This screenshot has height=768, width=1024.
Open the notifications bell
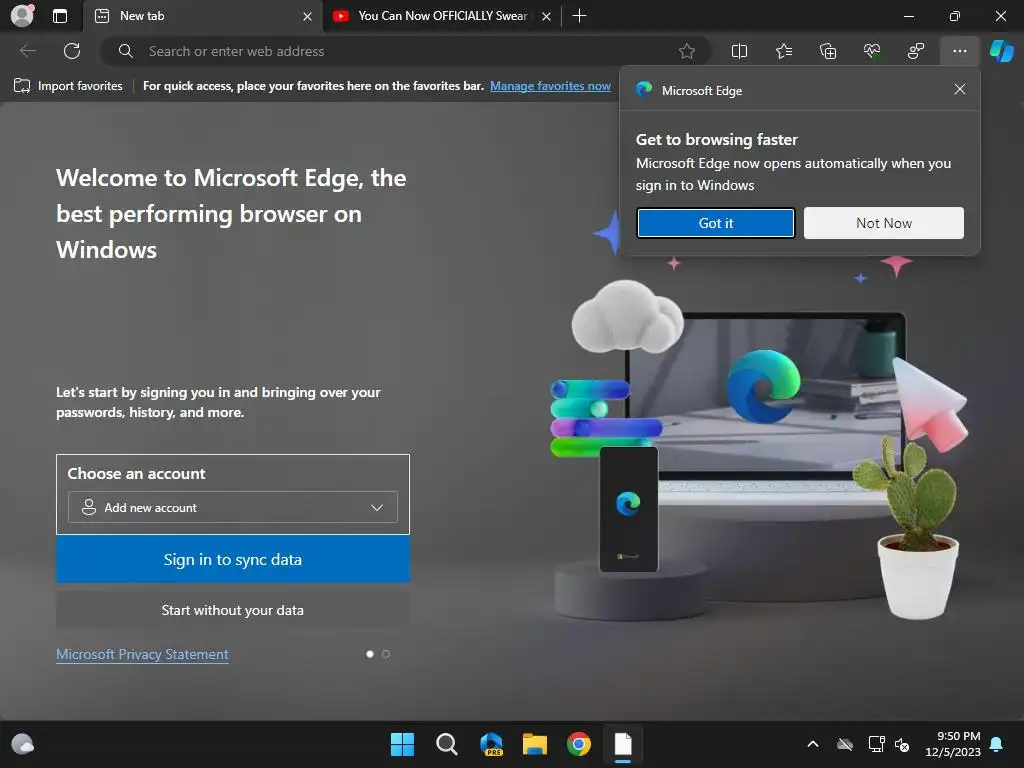(997, 744)
